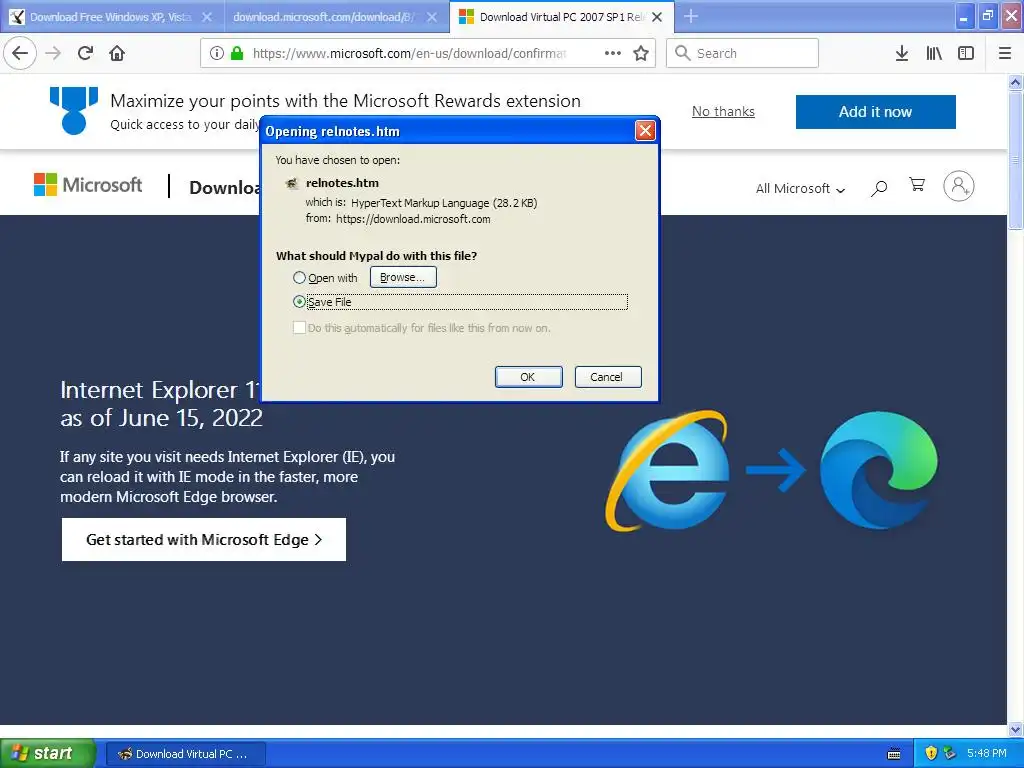1024x768 pixels.
Task: Click the page scrollbar down arrow
Action: point(1015,729)
